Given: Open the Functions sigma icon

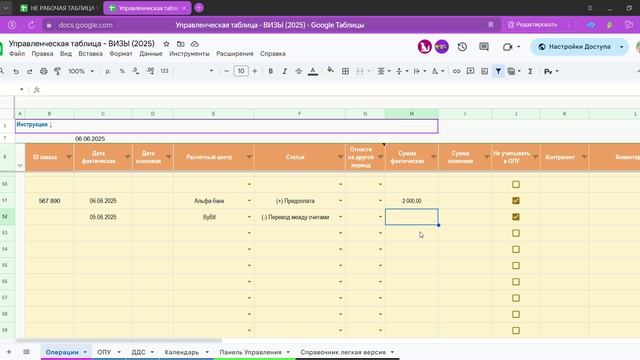Looking at the screenshot, I should point(530,71).
